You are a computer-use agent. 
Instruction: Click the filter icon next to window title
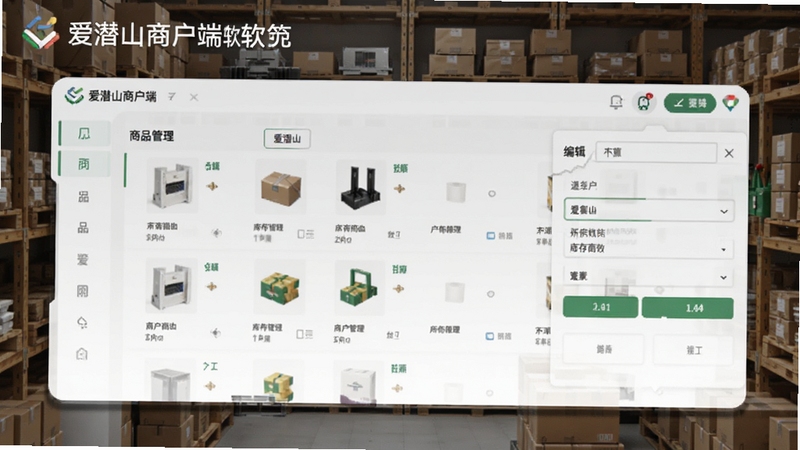click(x=172, y=96)
